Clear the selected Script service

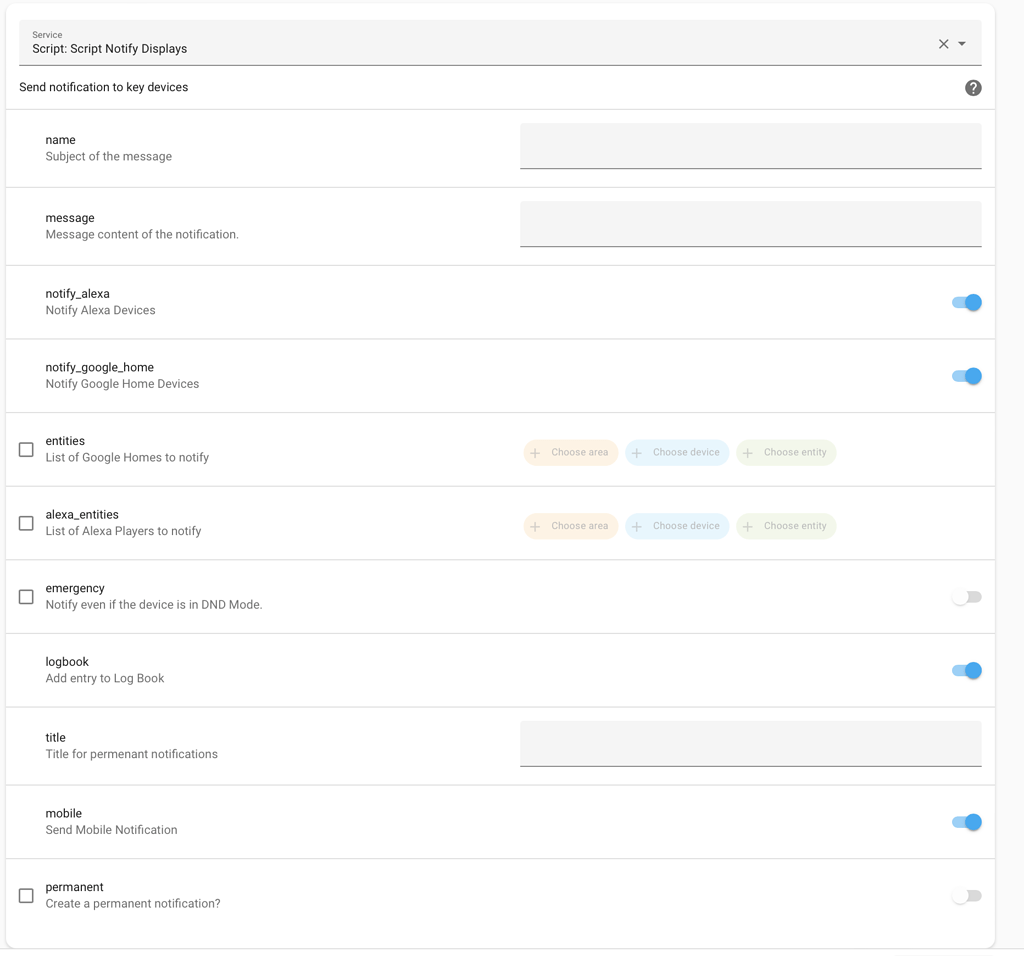click(941, 43)
